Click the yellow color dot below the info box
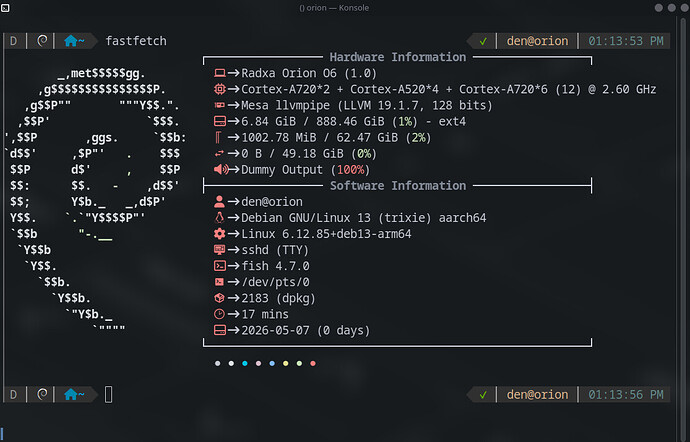Screen dimensions: 690x442 (286, 364)
